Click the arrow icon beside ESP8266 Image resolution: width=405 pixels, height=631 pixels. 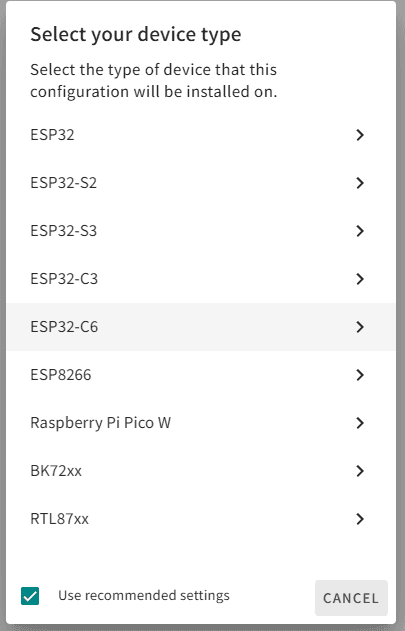click(x=360, y=375)
